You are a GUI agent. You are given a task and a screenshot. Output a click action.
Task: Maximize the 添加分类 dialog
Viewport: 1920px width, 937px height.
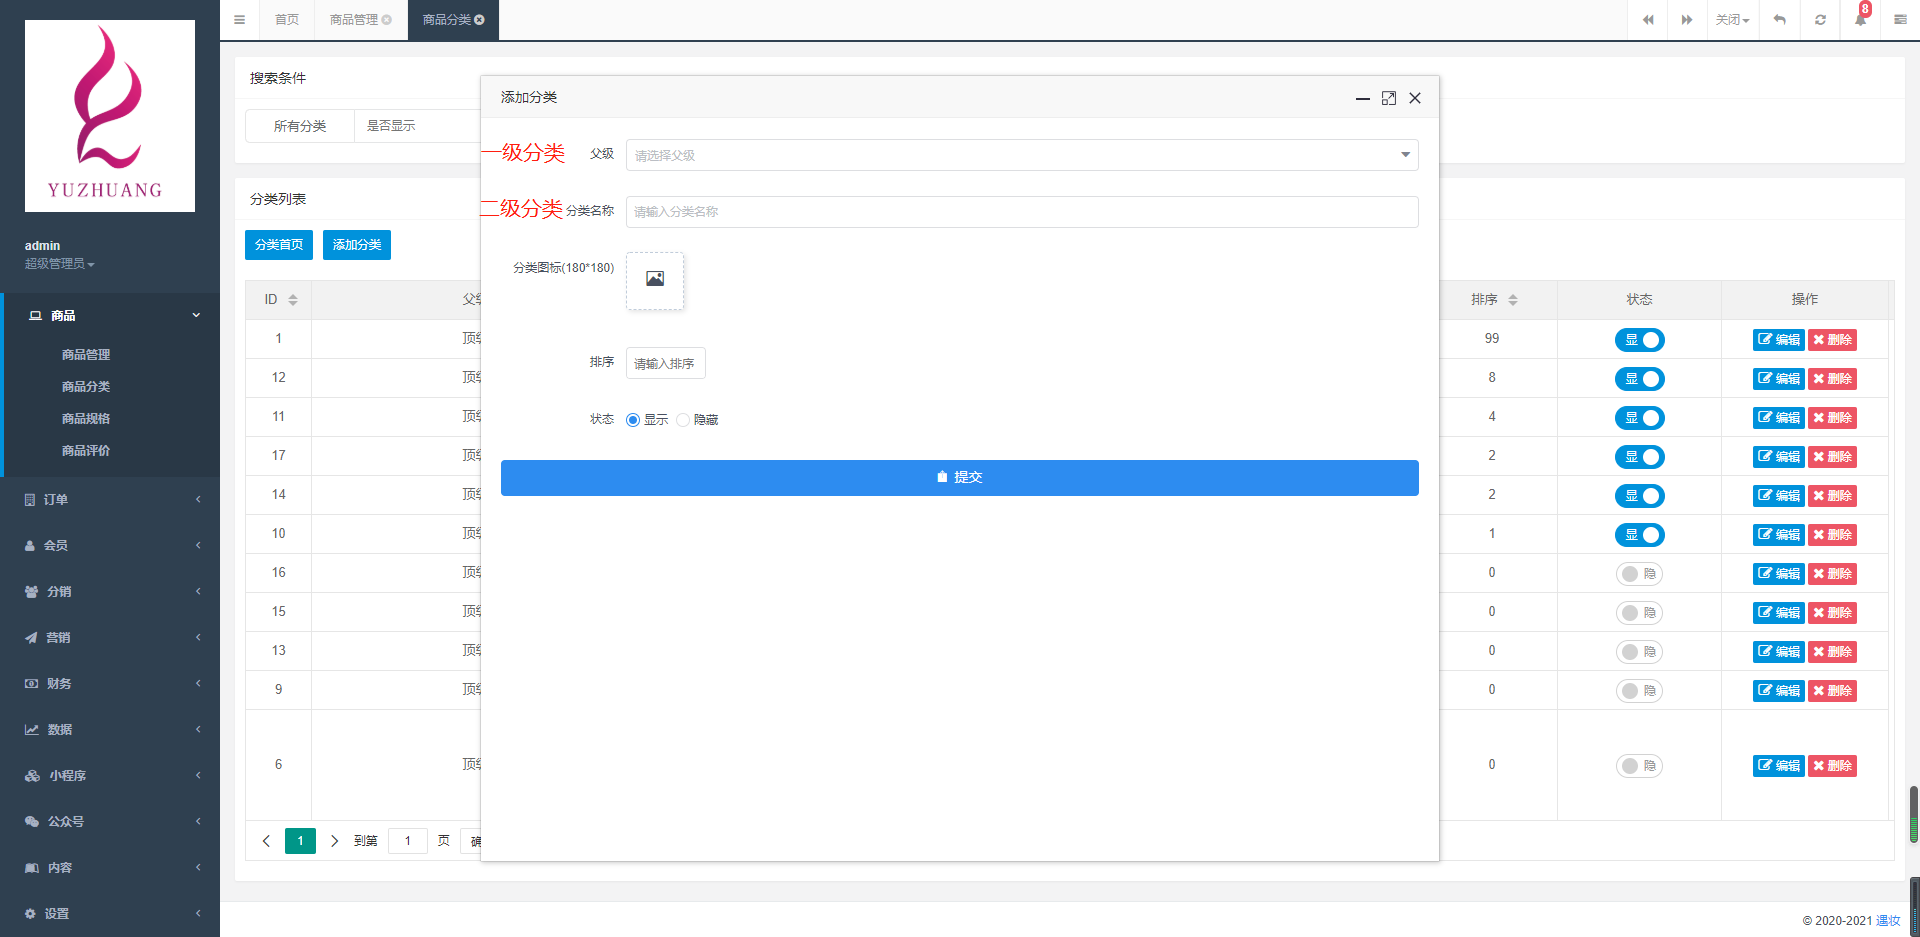click(1389, 98)
